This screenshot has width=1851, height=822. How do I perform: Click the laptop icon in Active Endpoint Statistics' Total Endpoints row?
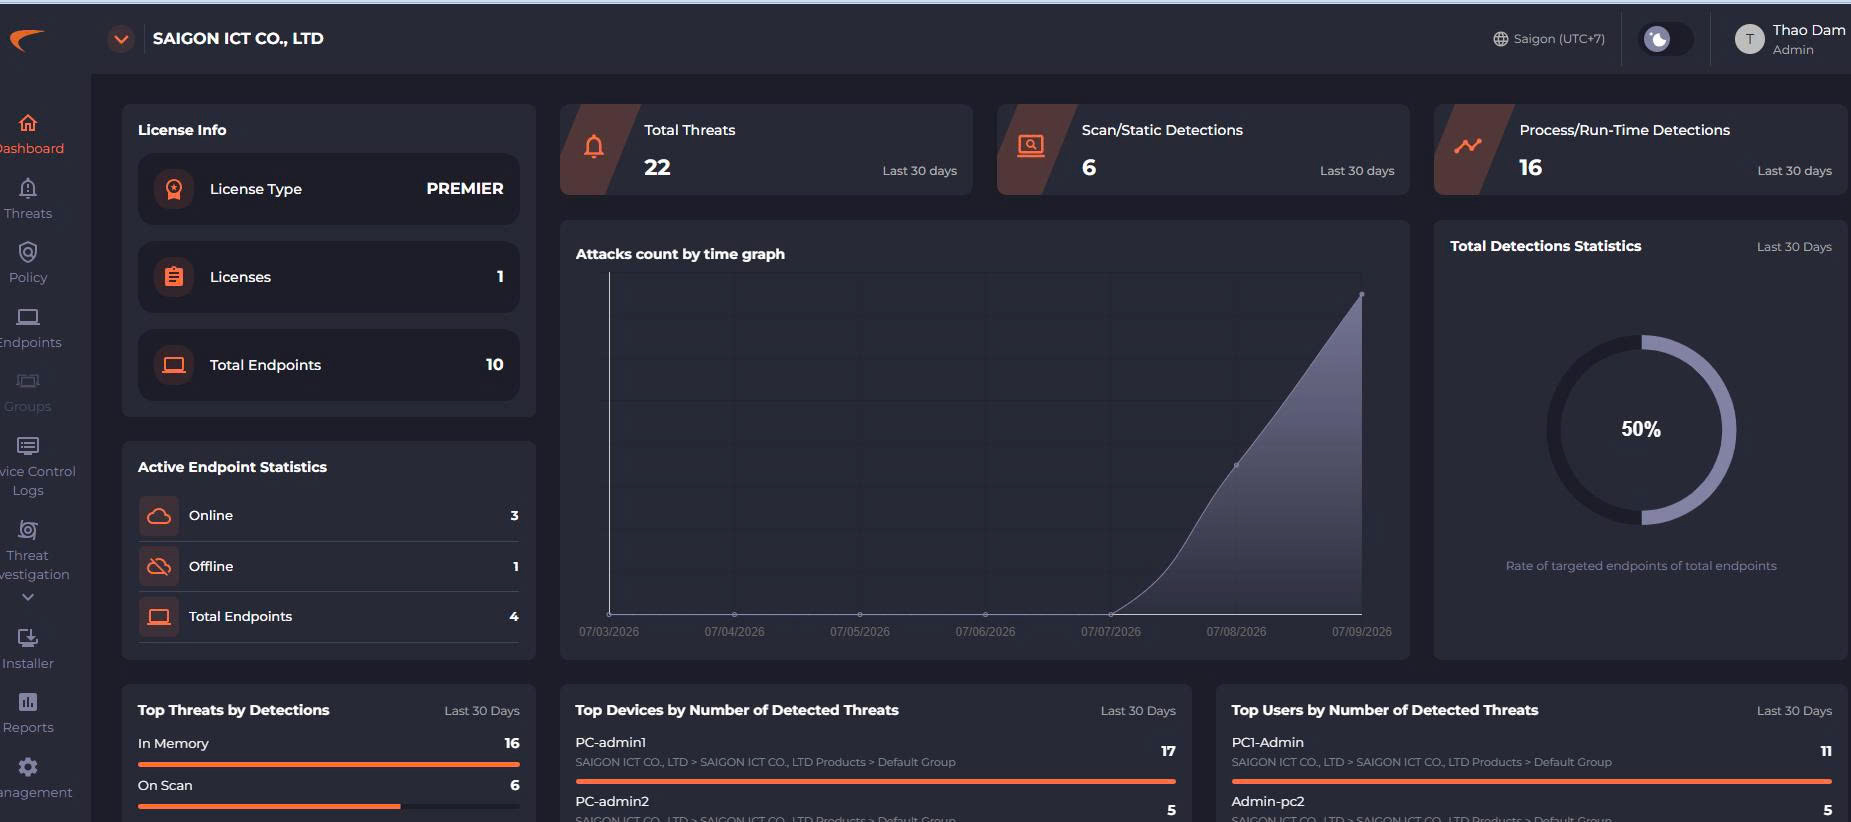[x=159, y=617]
